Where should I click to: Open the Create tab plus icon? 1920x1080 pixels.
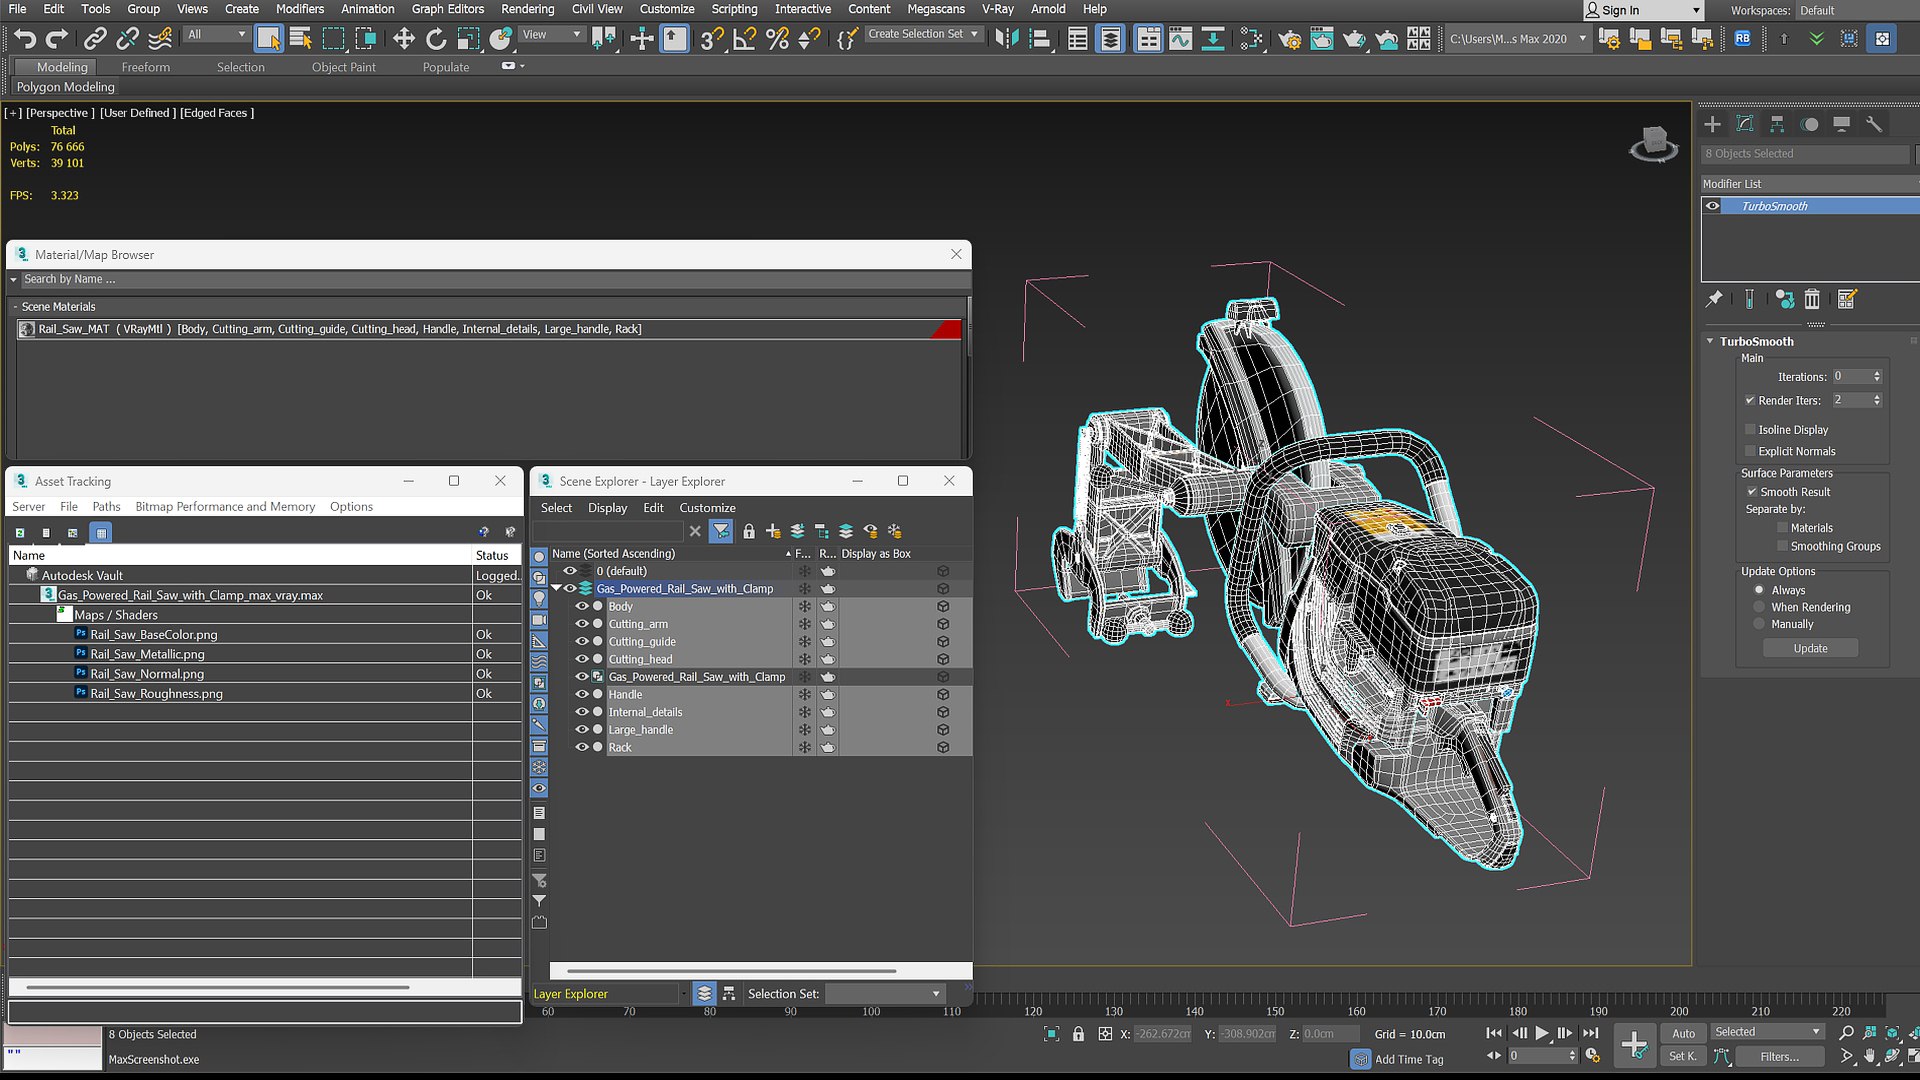(x=1713, y=124)
